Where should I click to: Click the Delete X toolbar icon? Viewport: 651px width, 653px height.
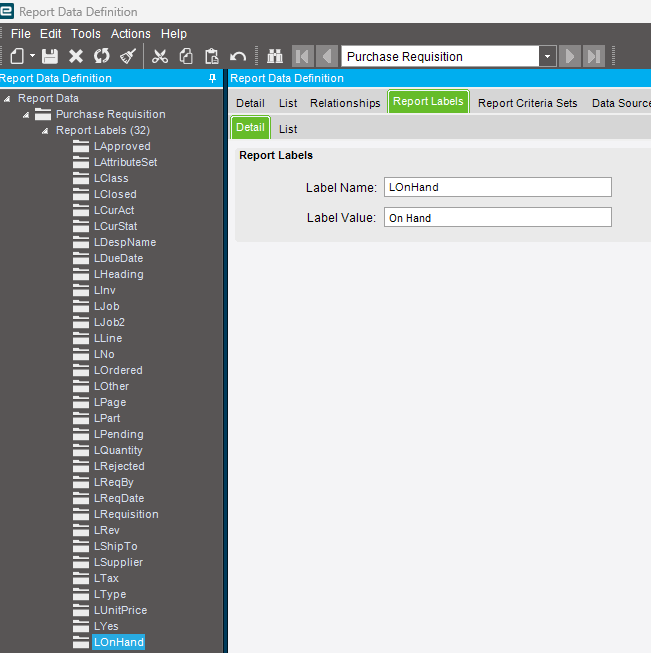point(76,56)
